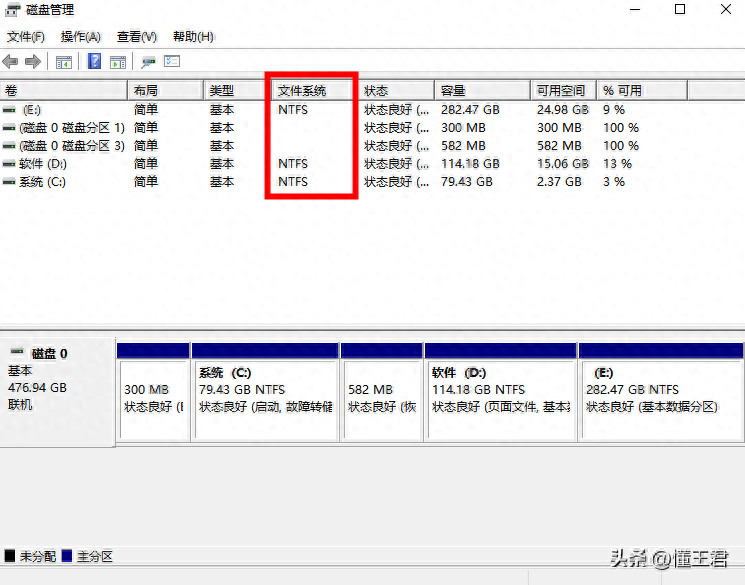Select the 系统 (C:) partition block on disk map
The height and width of the screenshot is (585, 745).
coord(265,393)
